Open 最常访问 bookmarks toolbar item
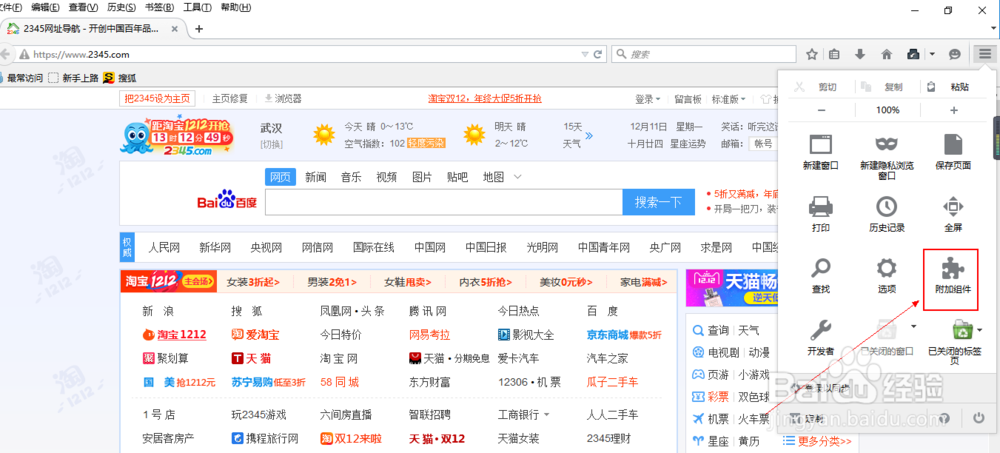The width and height of the screenshot is (1000, 453). [22, 78]
